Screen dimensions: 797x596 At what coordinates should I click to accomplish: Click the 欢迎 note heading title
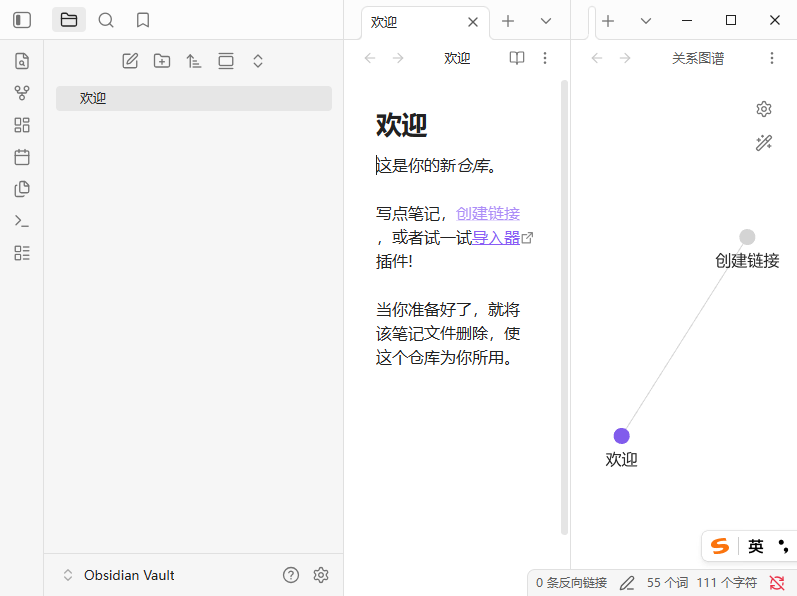[x=402, y=125]
